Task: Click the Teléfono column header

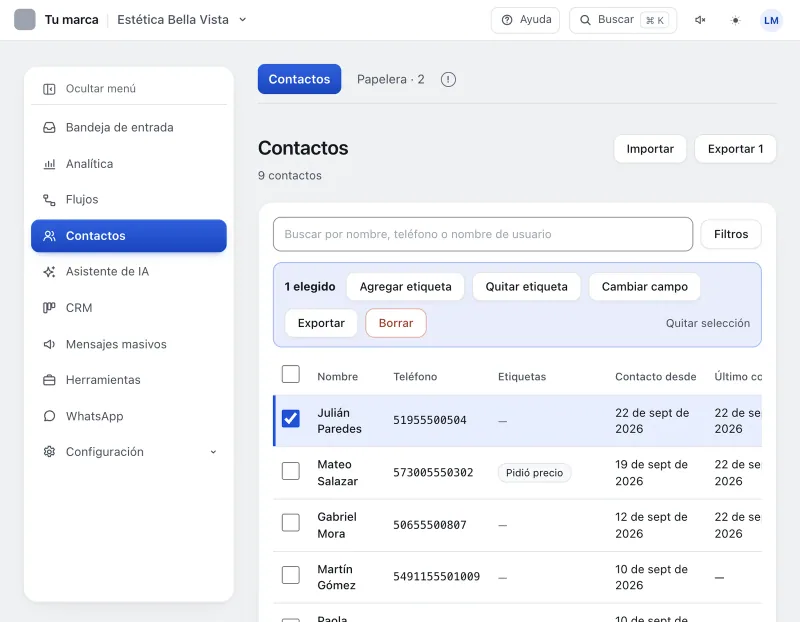Action: [x=415, y=377]
